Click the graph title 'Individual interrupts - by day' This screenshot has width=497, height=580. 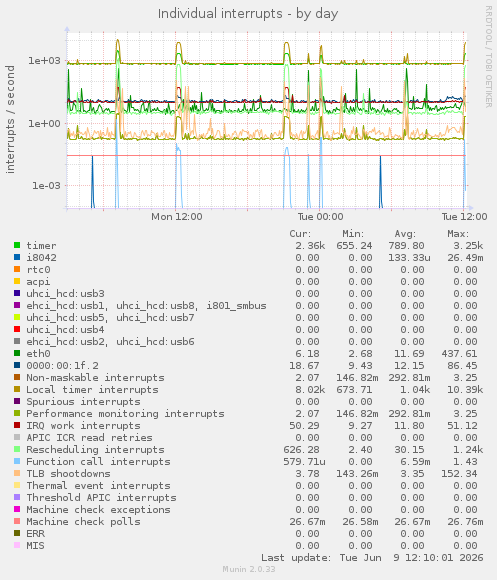[248, 14]
